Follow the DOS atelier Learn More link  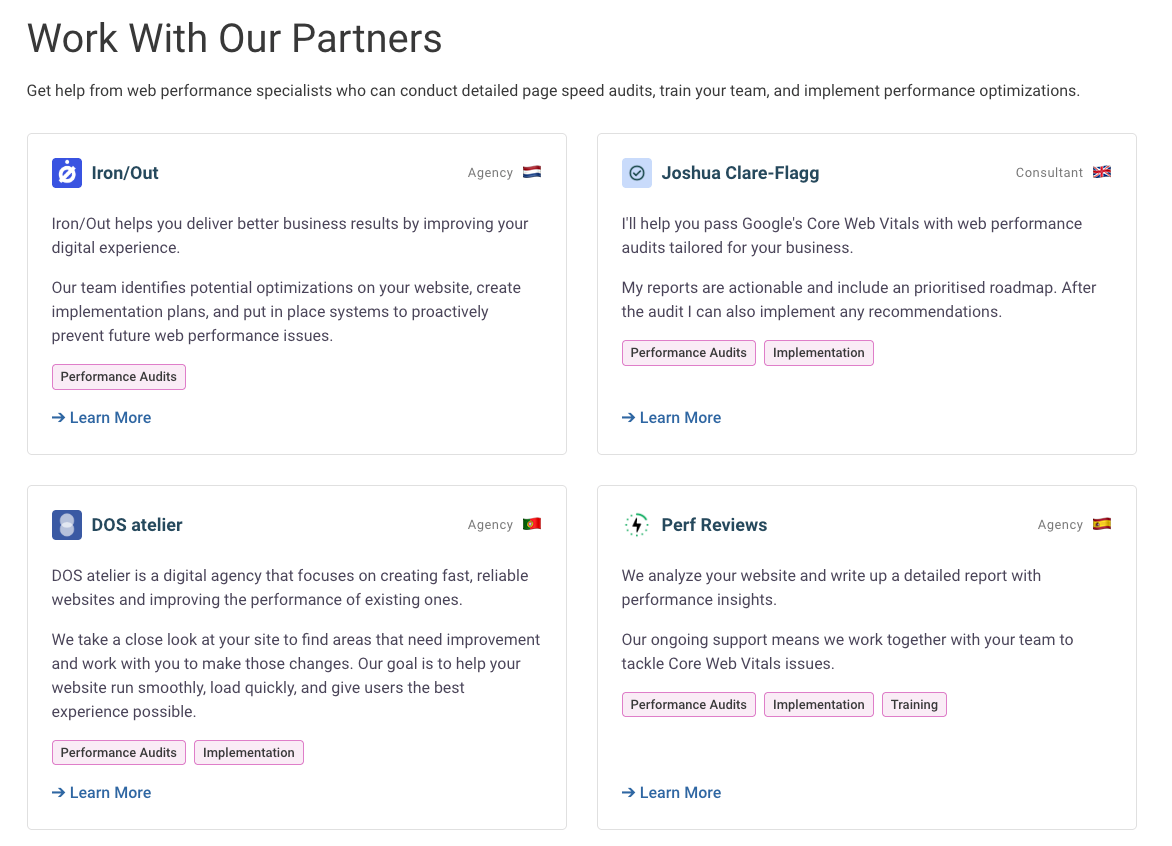pos(102,793)
